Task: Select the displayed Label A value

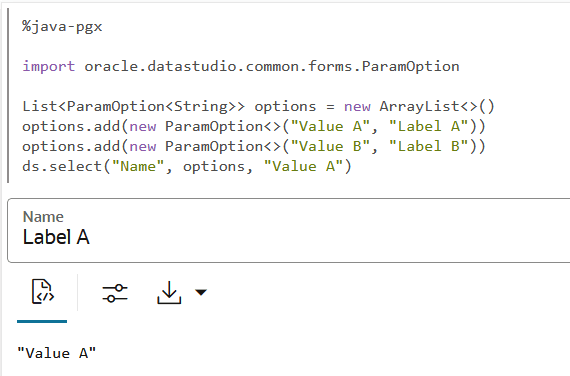Action: pos(56,237)
